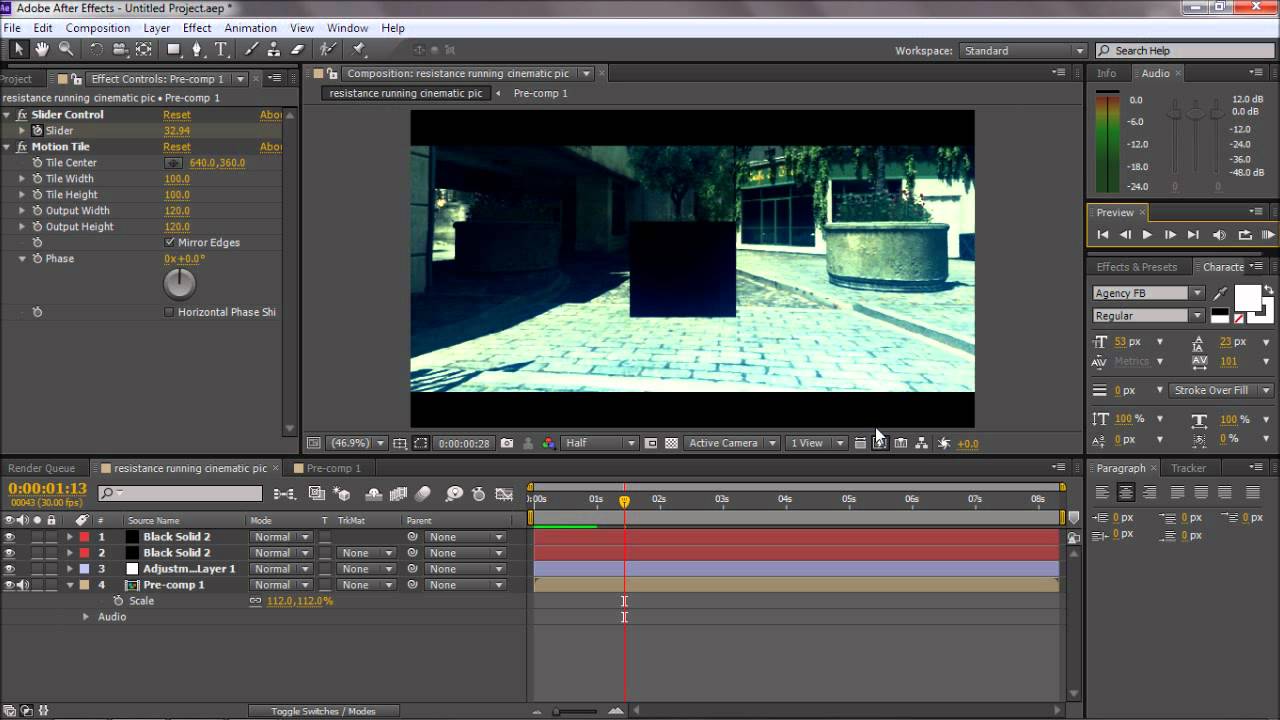Click Slider property stopwatch

(37, 131)
